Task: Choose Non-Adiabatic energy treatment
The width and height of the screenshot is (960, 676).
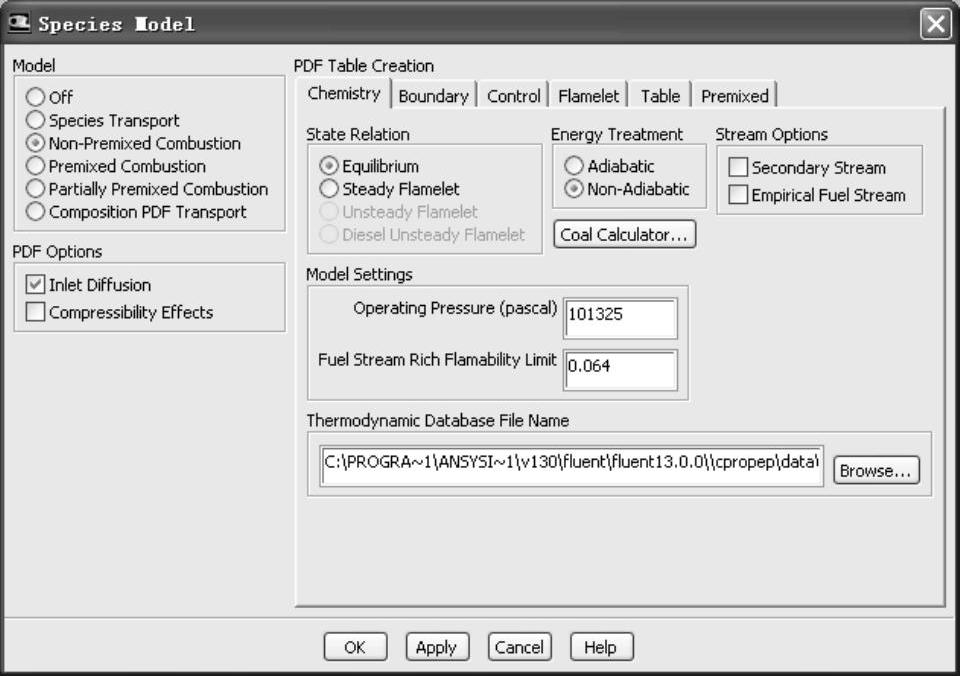Action: (574, 189)
